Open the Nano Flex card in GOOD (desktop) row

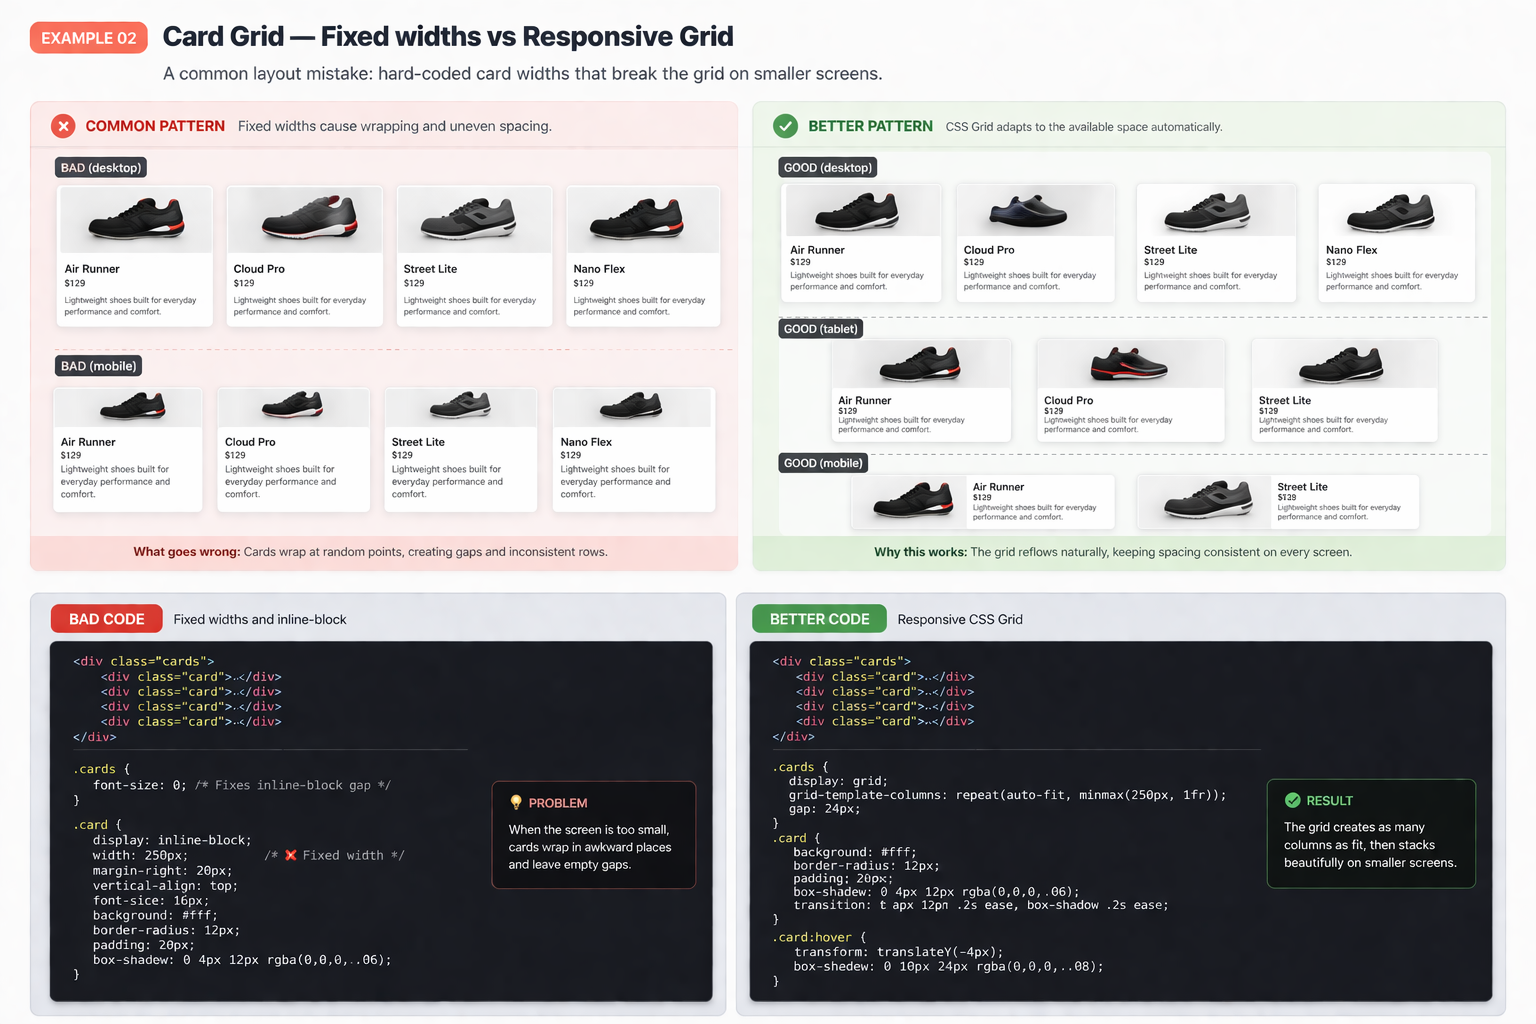[1395, 243]
